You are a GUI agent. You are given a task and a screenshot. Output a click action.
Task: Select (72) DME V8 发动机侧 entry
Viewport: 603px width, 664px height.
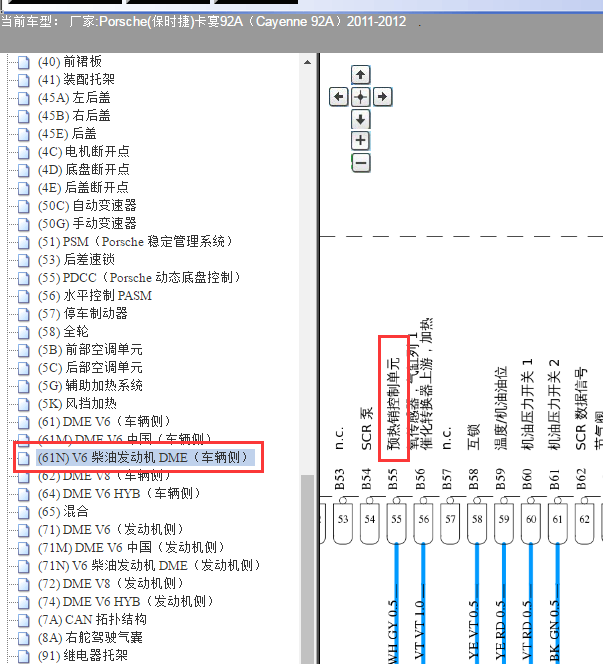111,584
